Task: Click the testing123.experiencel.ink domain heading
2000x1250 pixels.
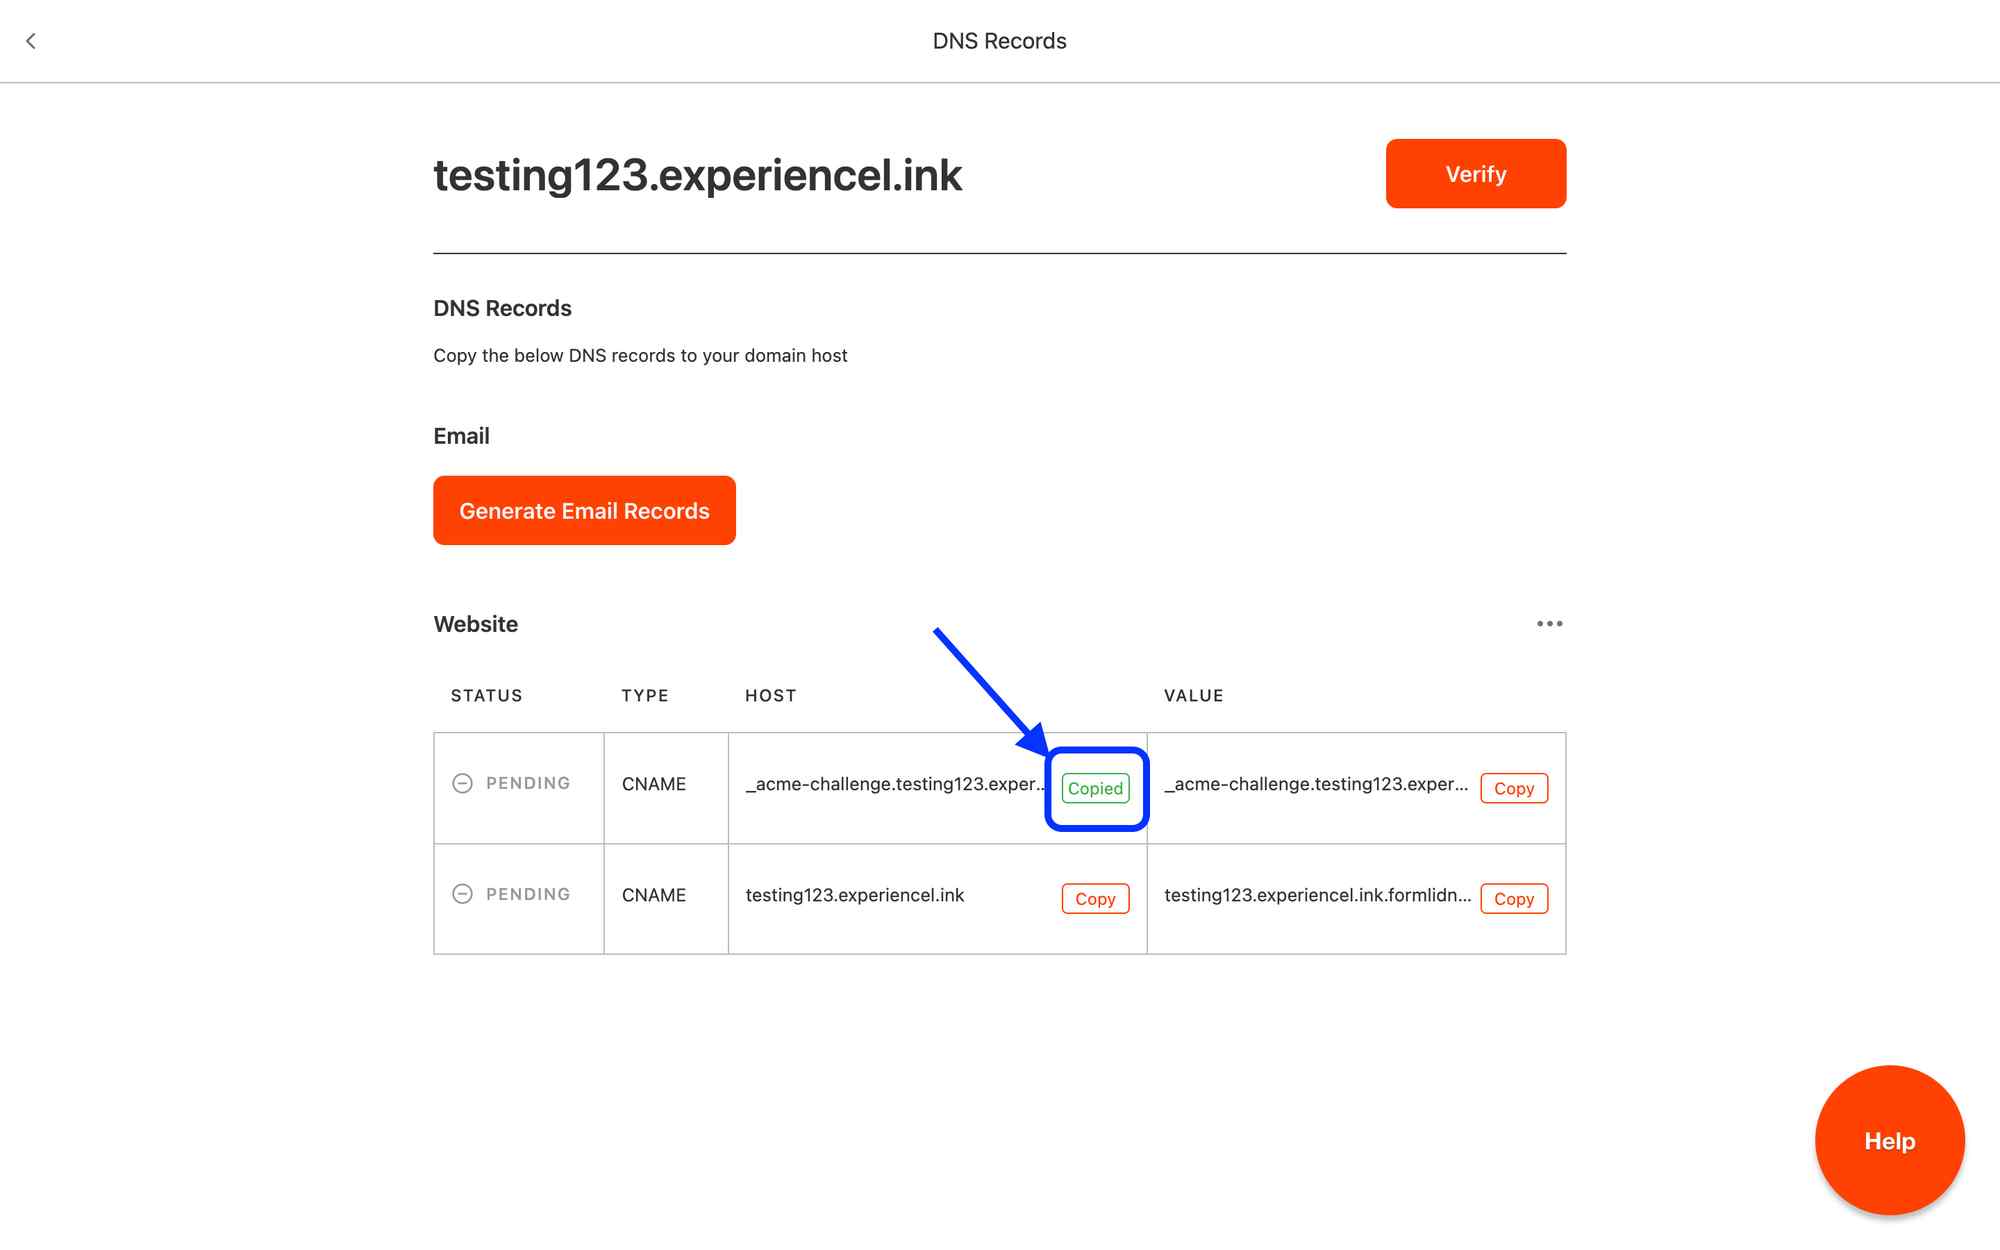Action: tap(697, 175)
